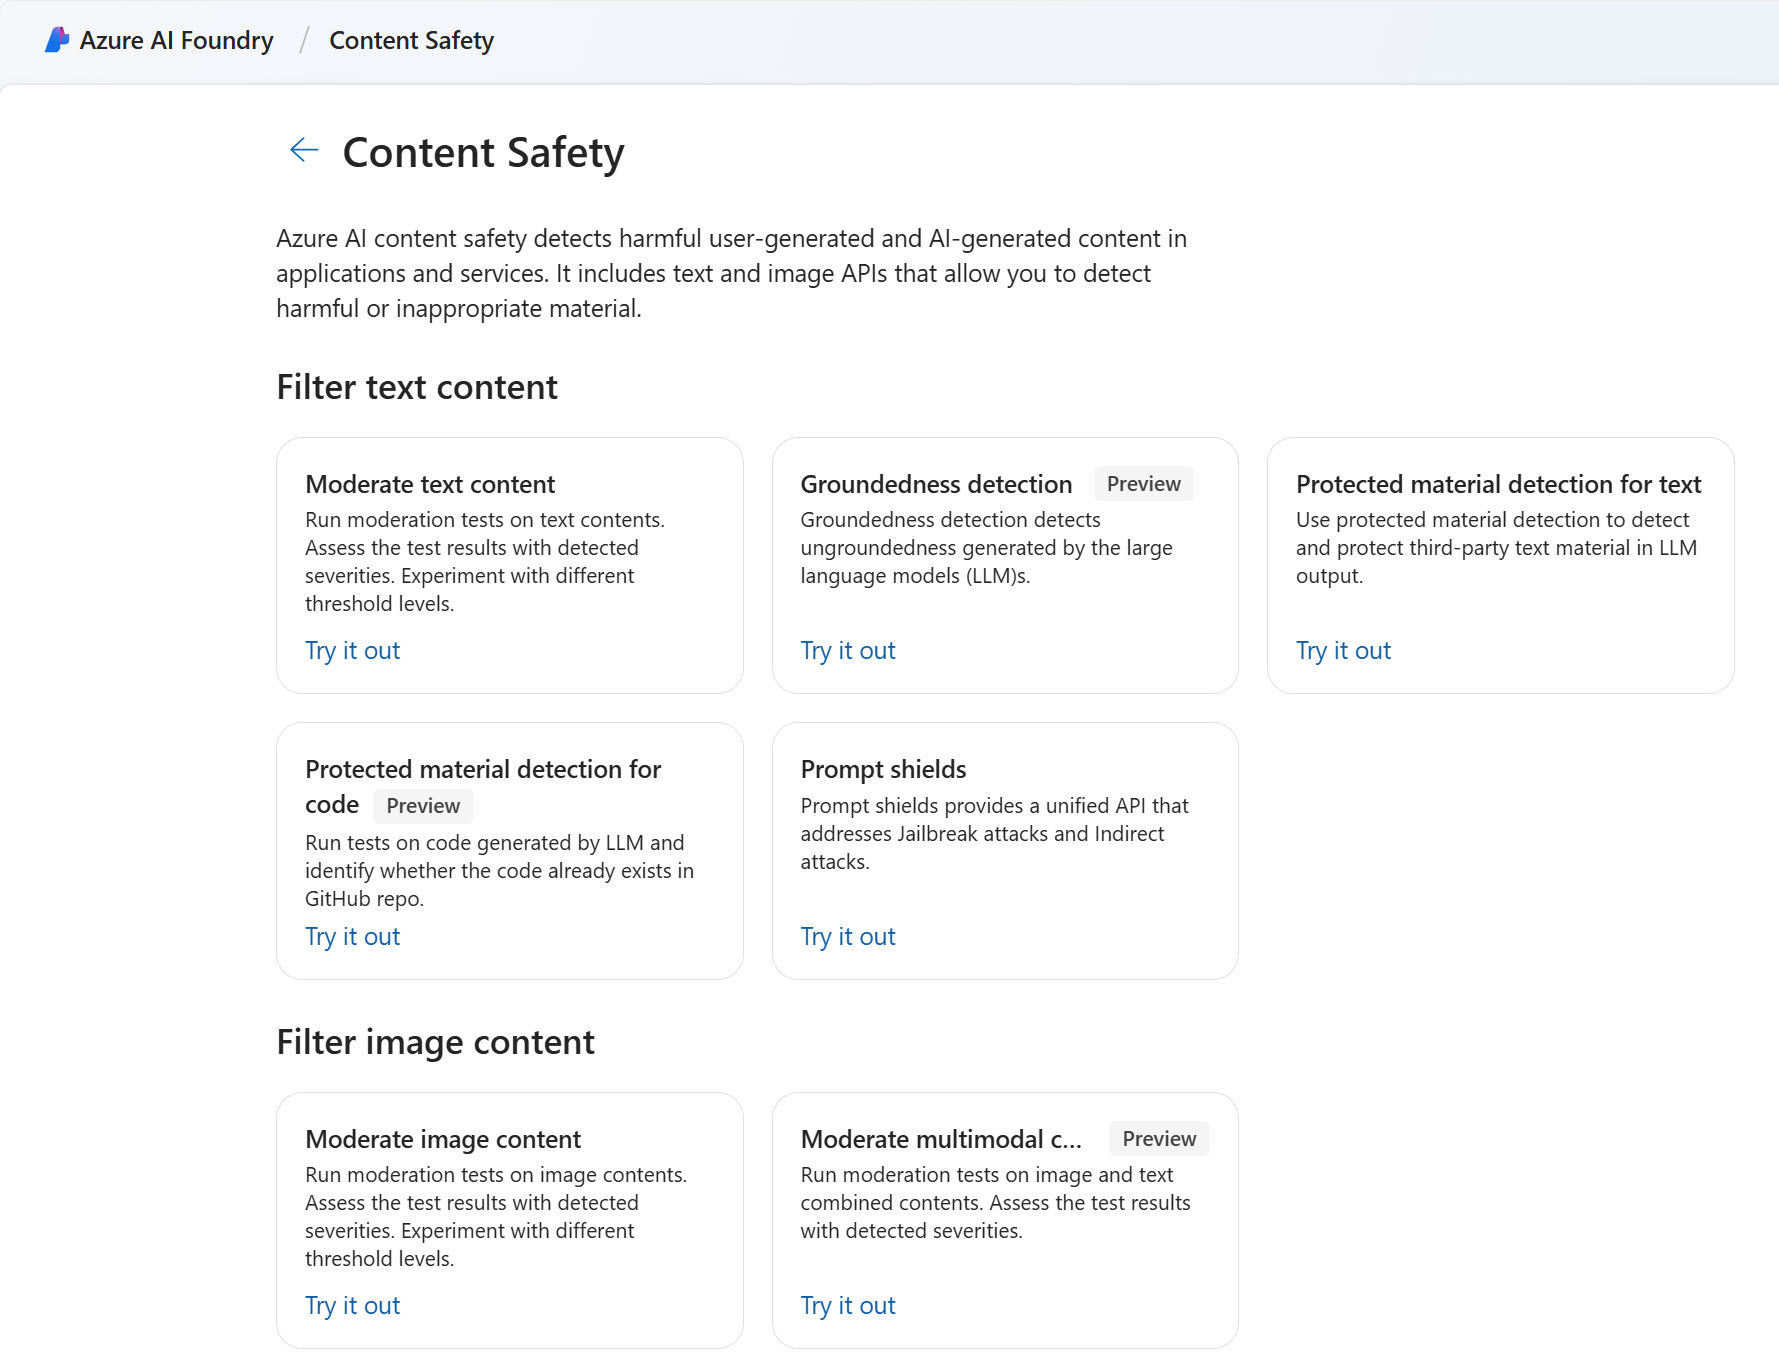Click the Azure AI Foundry logo icon
This screenshot has width=1779, height=1372.
click(x=57, y=40)
